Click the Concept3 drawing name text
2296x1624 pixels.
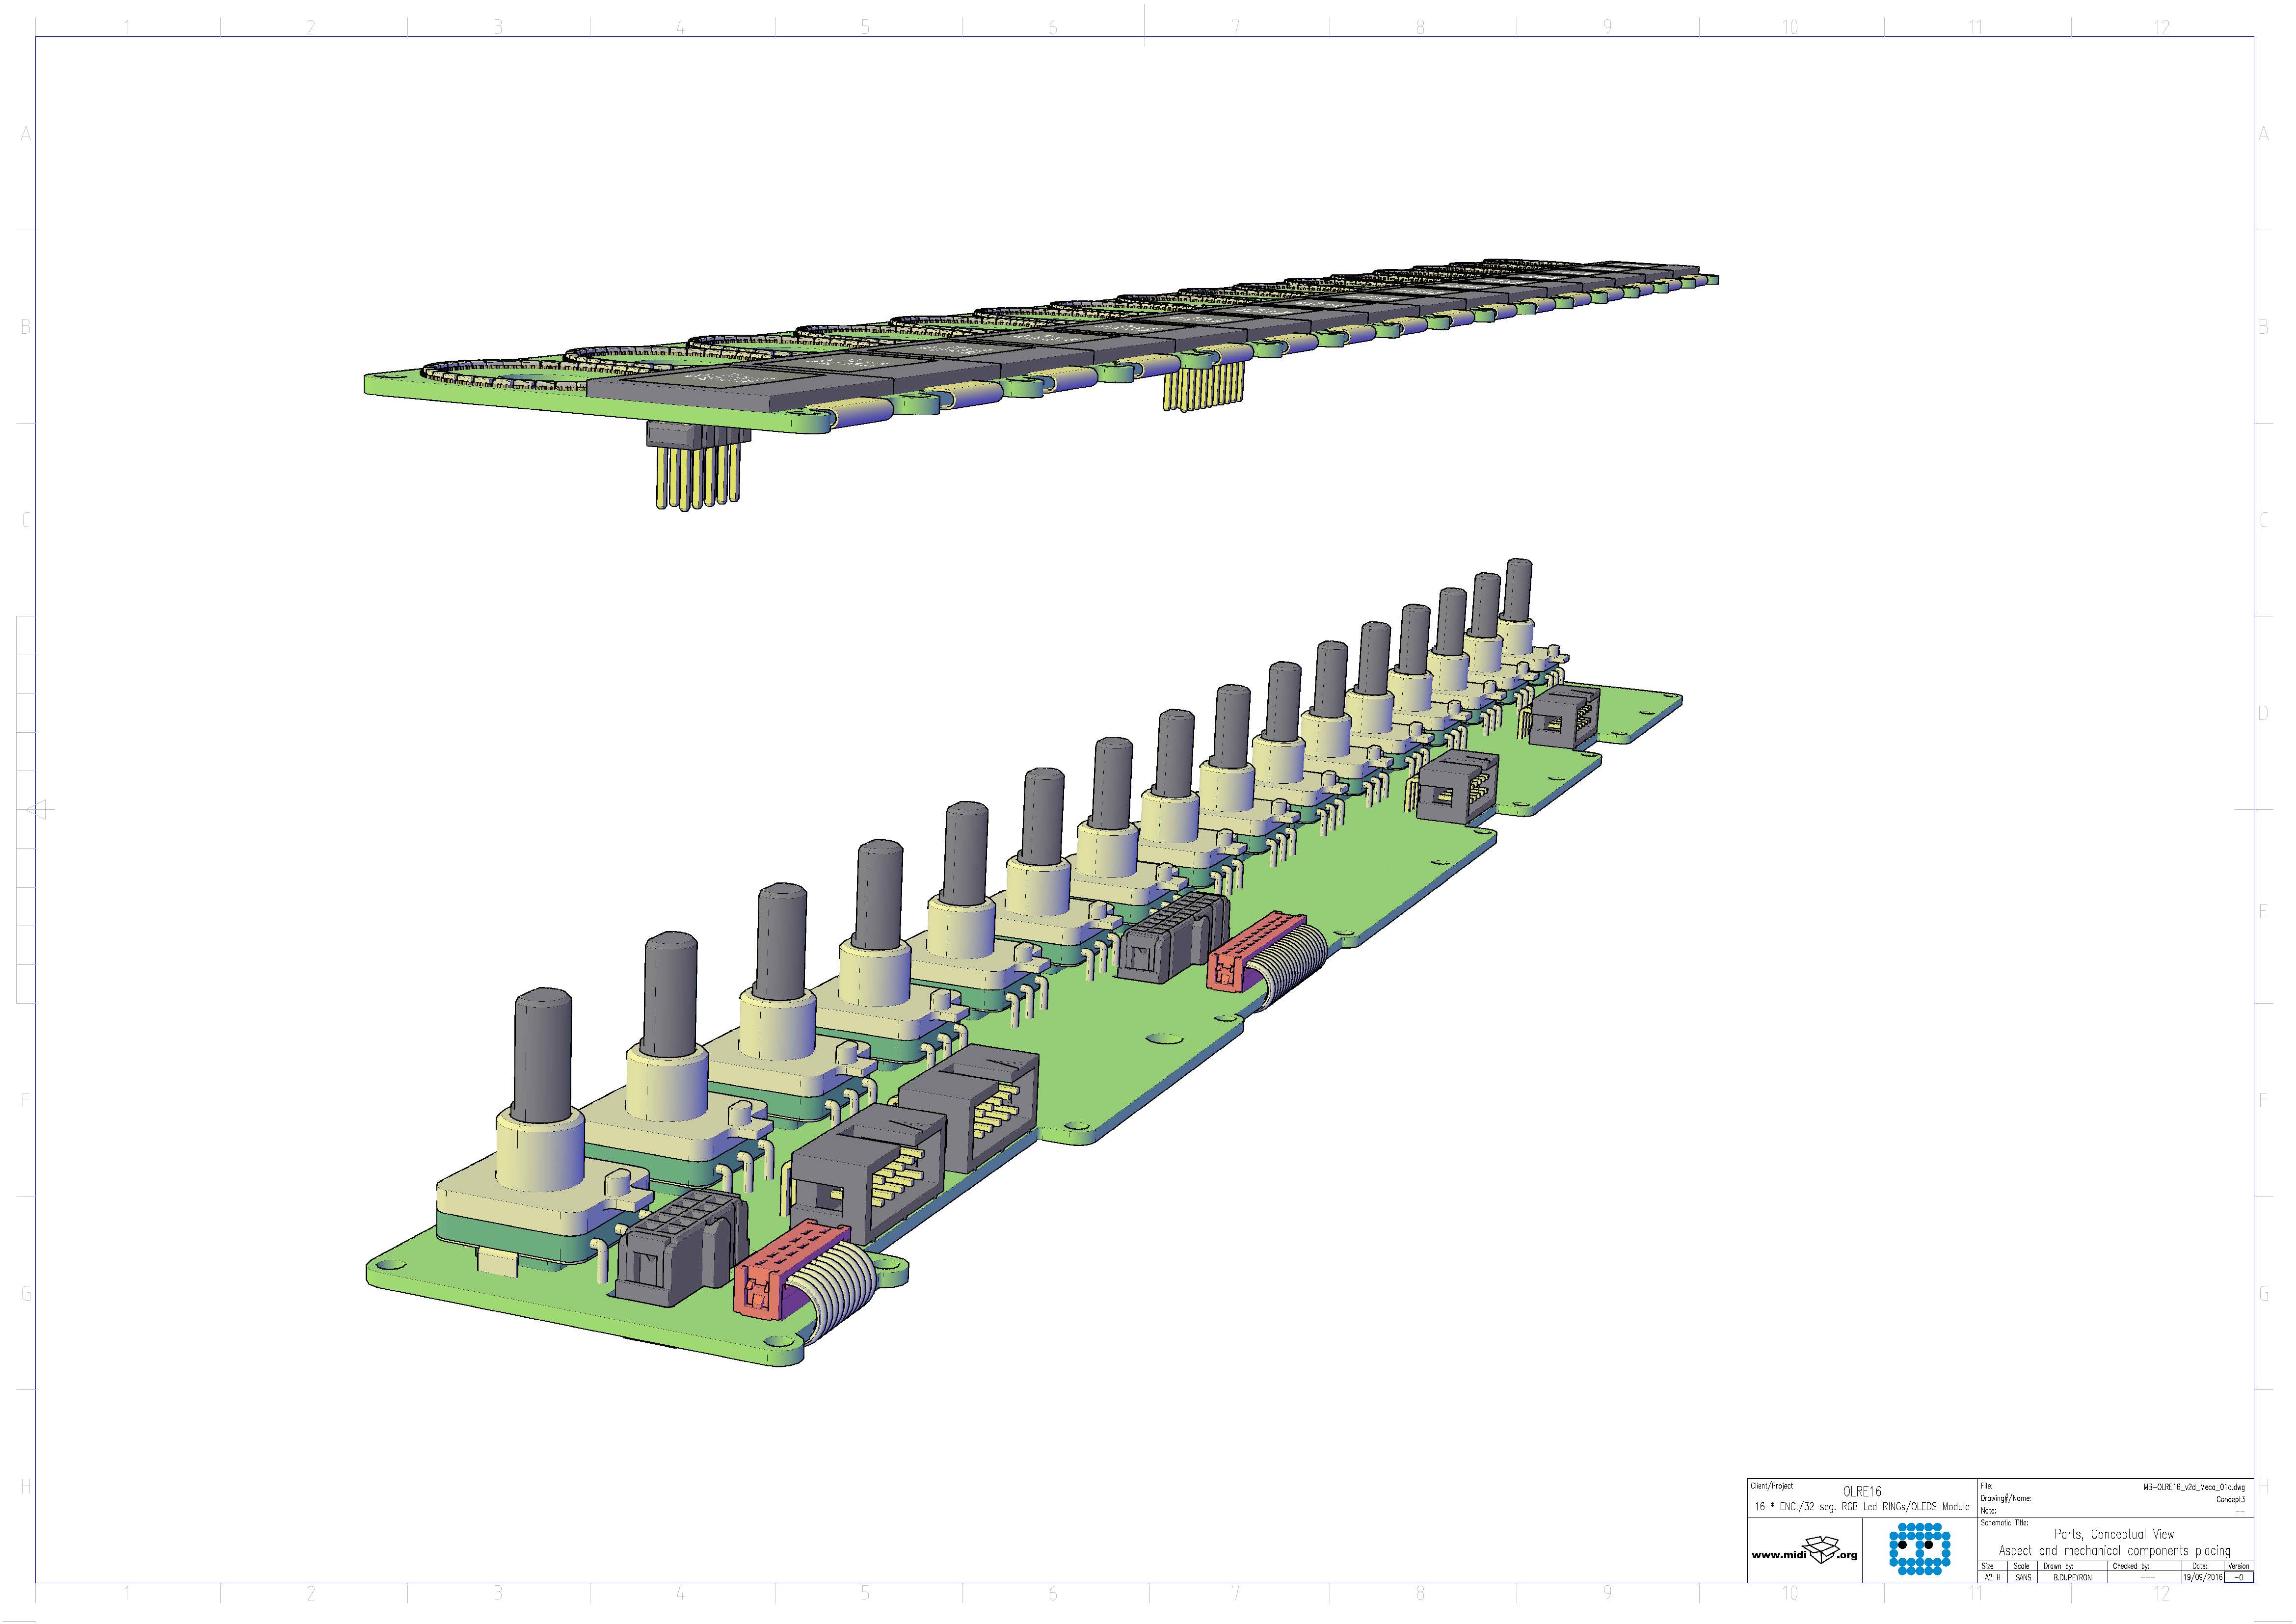click(x=2230, y=1499)
